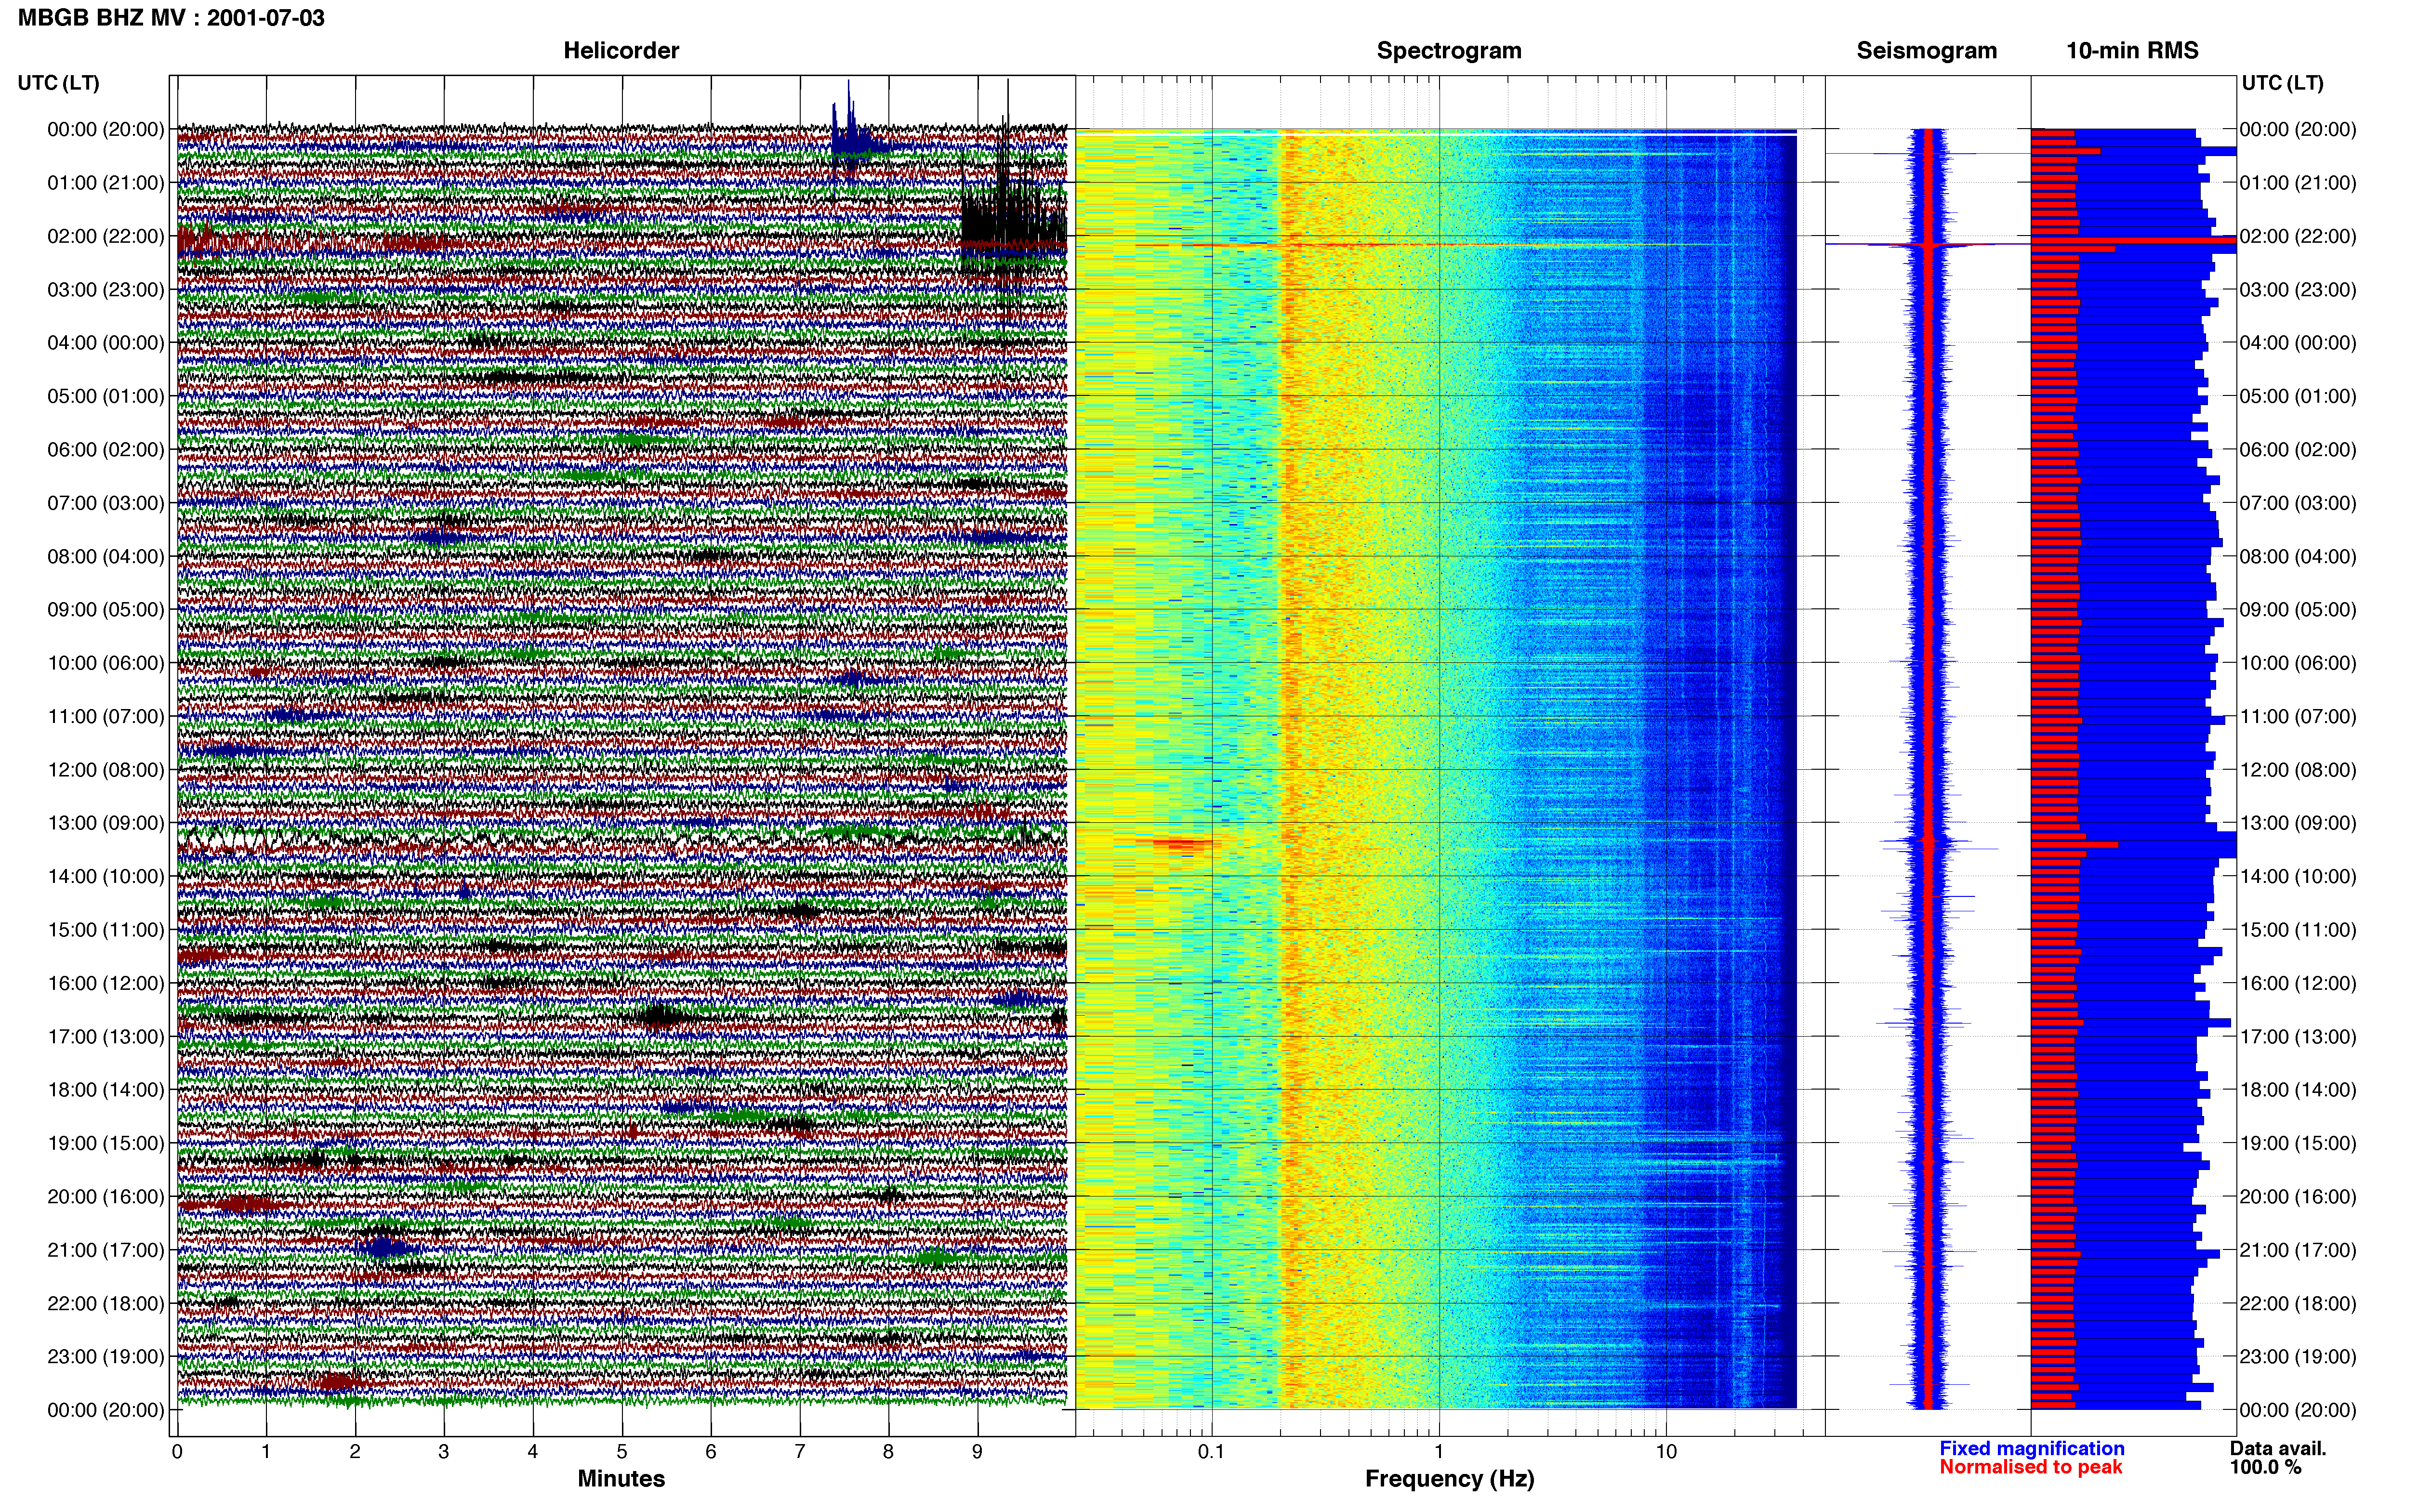Click the '100.0 %' availability value
The height and width of the screenshot is (1512, 2418).
2265,1467
